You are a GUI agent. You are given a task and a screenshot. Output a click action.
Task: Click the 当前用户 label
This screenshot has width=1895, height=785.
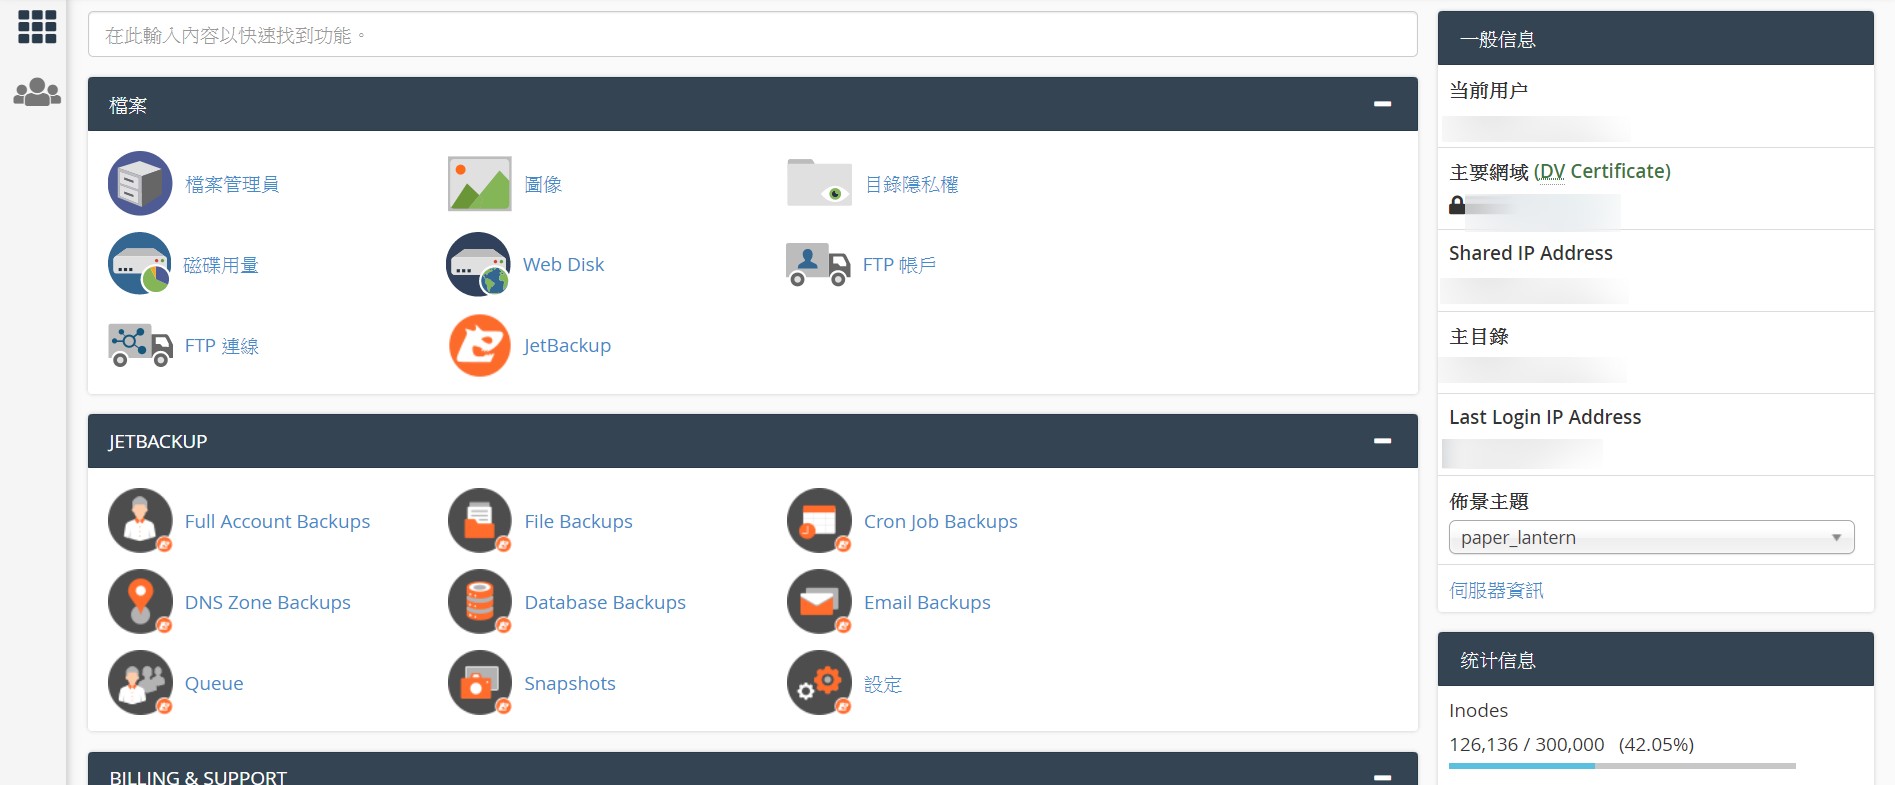click(x=1488, y=90)
